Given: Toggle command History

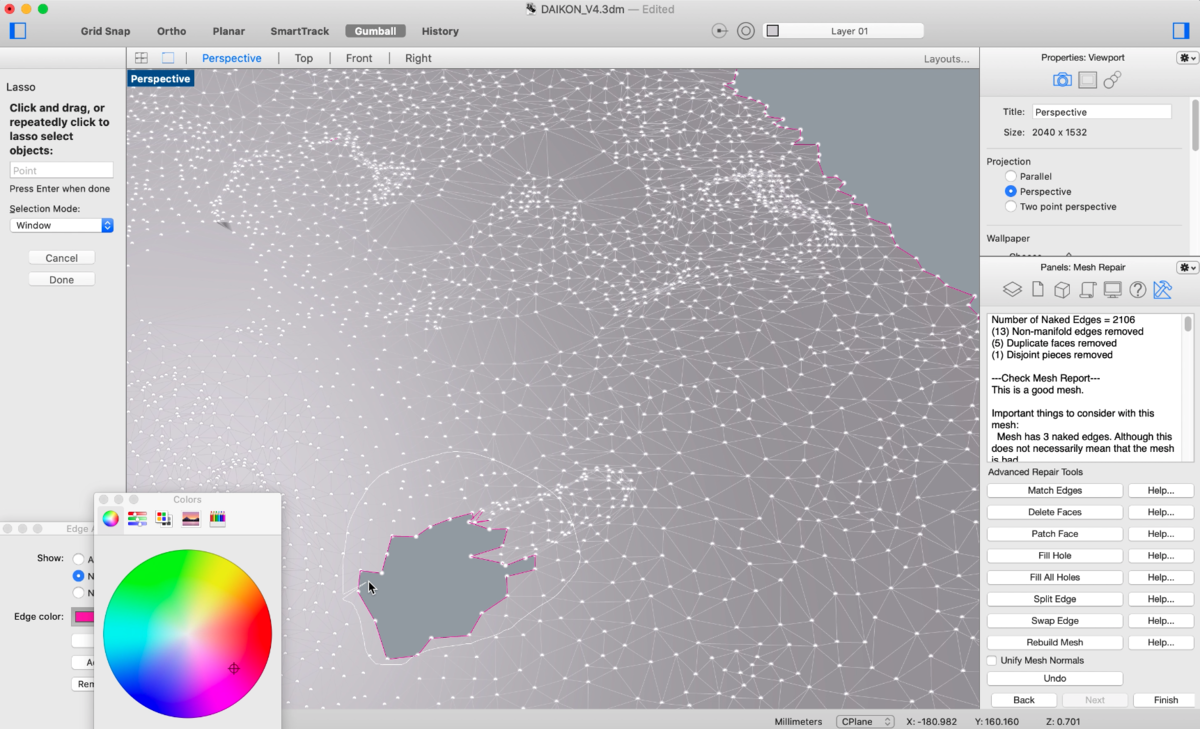Looking at the screenshot, I should 440,31.
